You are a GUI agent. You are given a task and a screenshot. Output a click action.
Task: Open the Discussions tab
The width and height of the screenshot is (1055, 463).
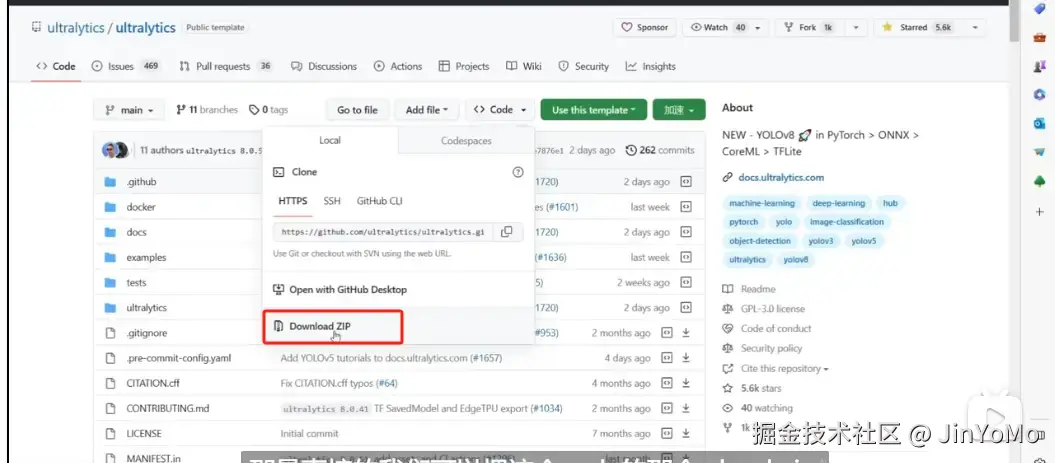(324, 66)
